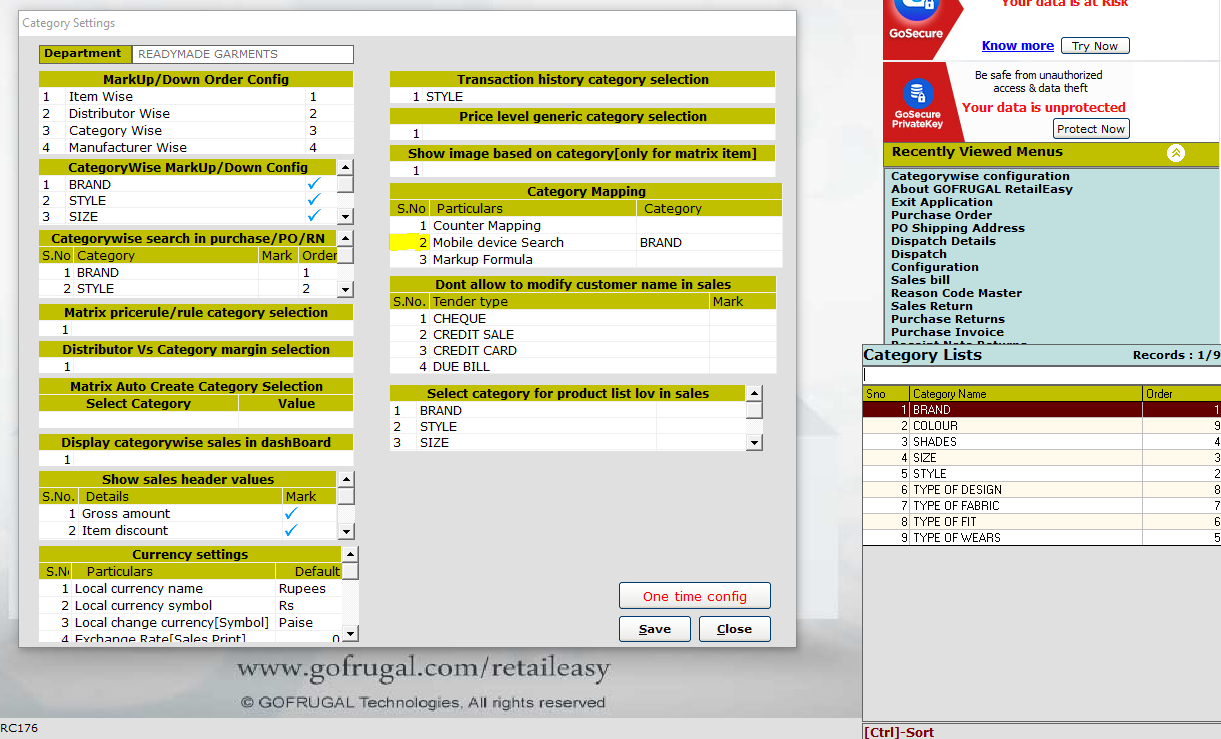Click Order column header in Category Lists
Image resolution: width=1221 pixels, height=739 pixels.
(x=1181, y=394)
